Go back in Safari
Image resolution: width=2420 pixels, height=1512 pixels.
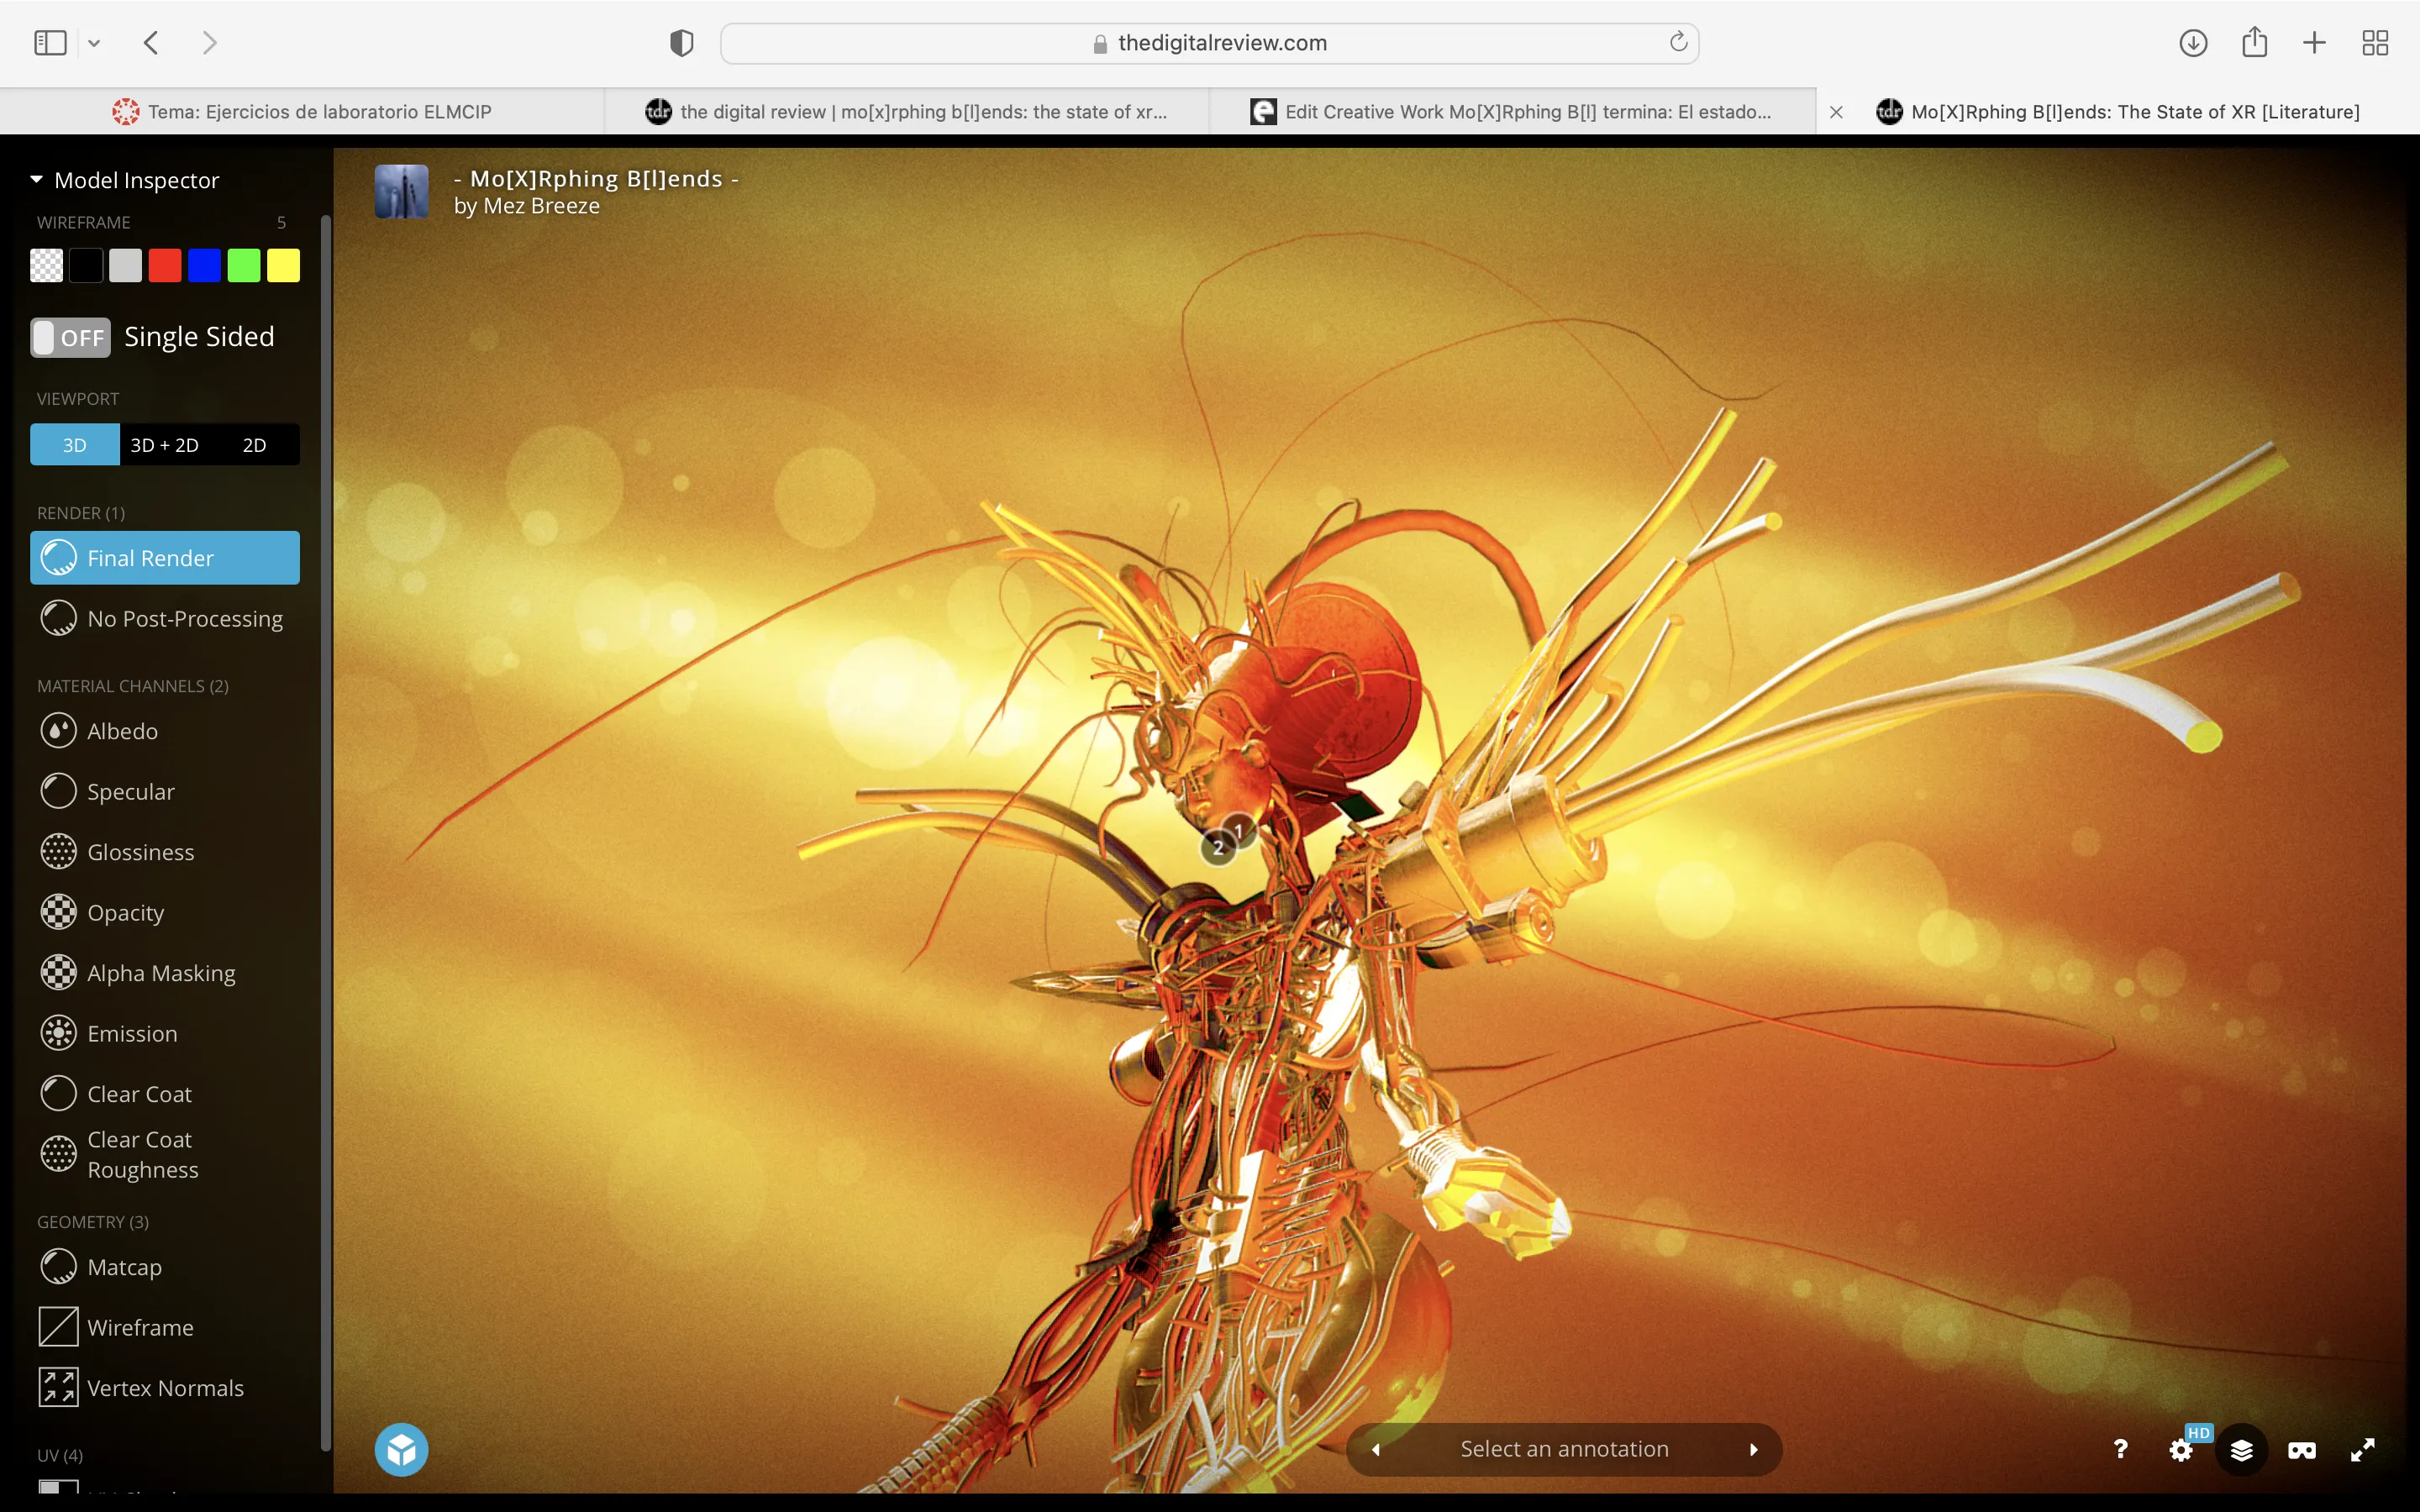click(x=152, y=42)
